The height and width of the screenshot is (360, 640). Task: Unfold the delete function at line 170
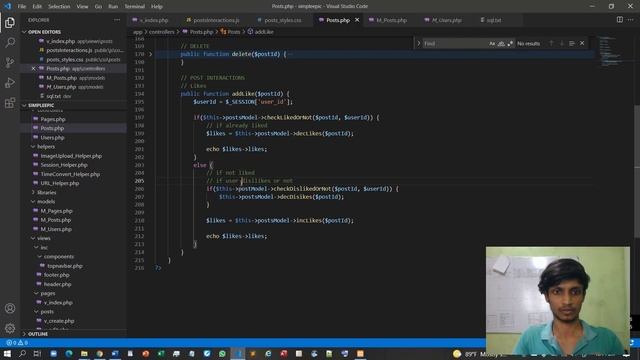[151, 54]
